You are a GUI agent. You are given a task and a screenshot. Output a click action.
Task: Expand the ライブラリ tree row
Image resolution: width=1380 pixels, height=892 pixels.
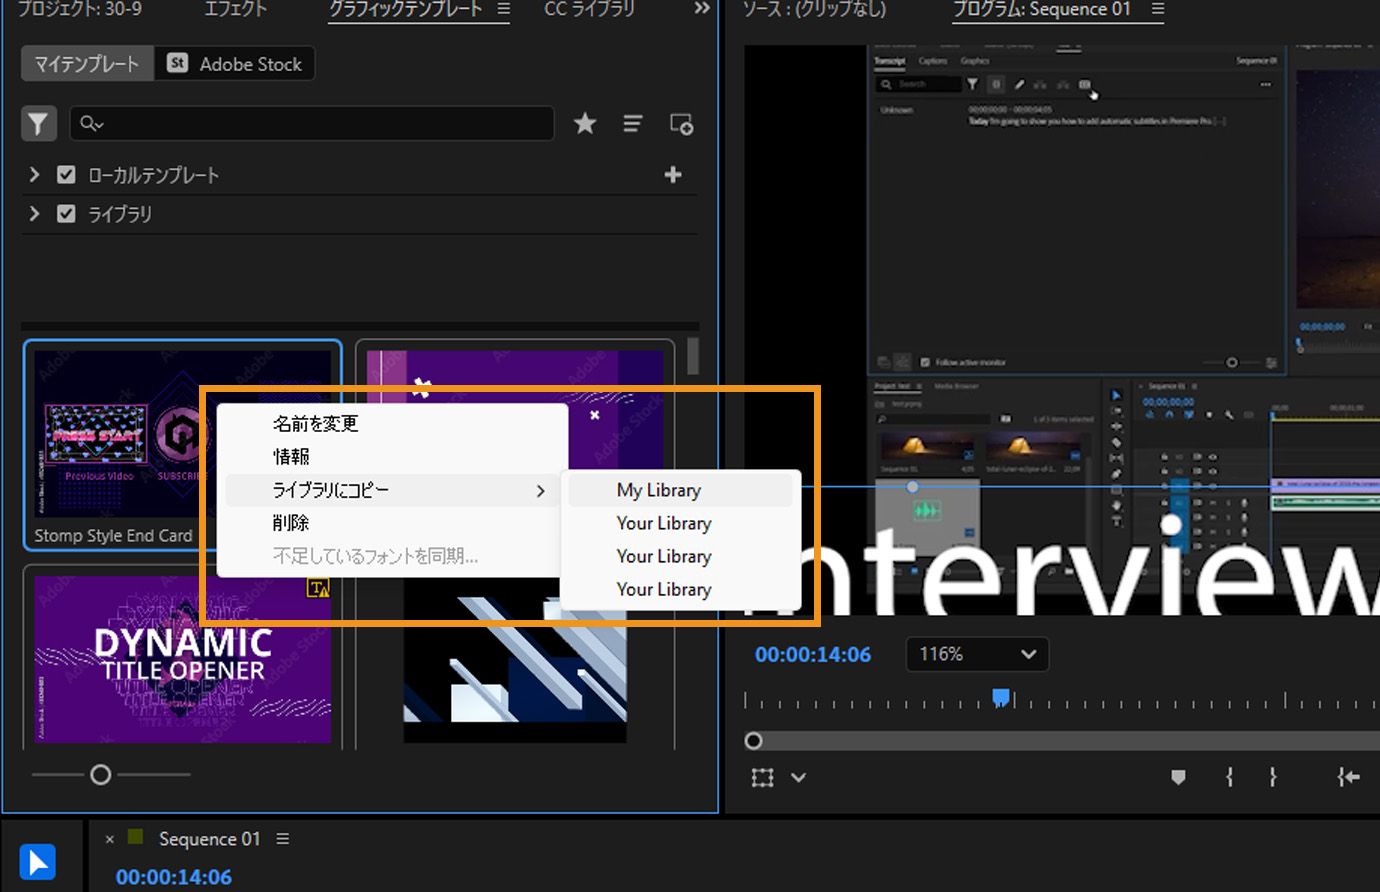tap(35, 213)
